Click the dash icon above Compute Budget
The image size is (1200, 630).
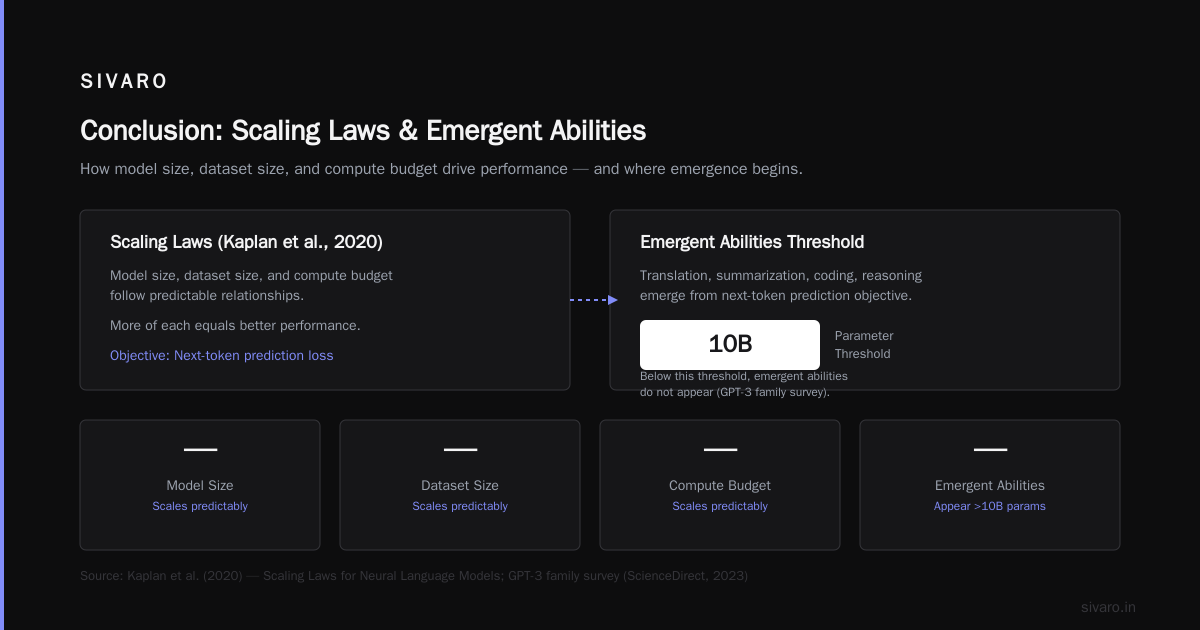[x=720, y=450]
